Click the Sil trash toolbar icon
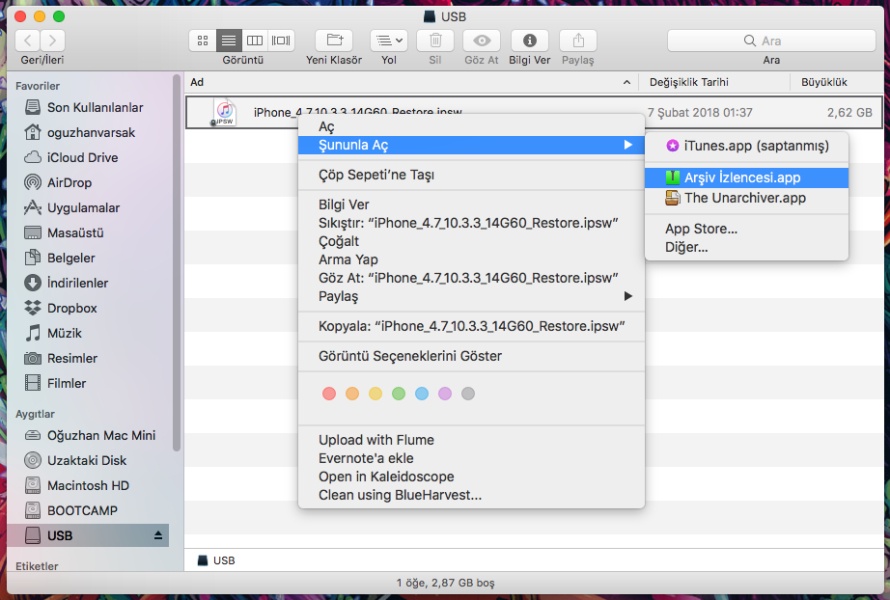Viewport: 890px width, 600px height. pos(435,41)
